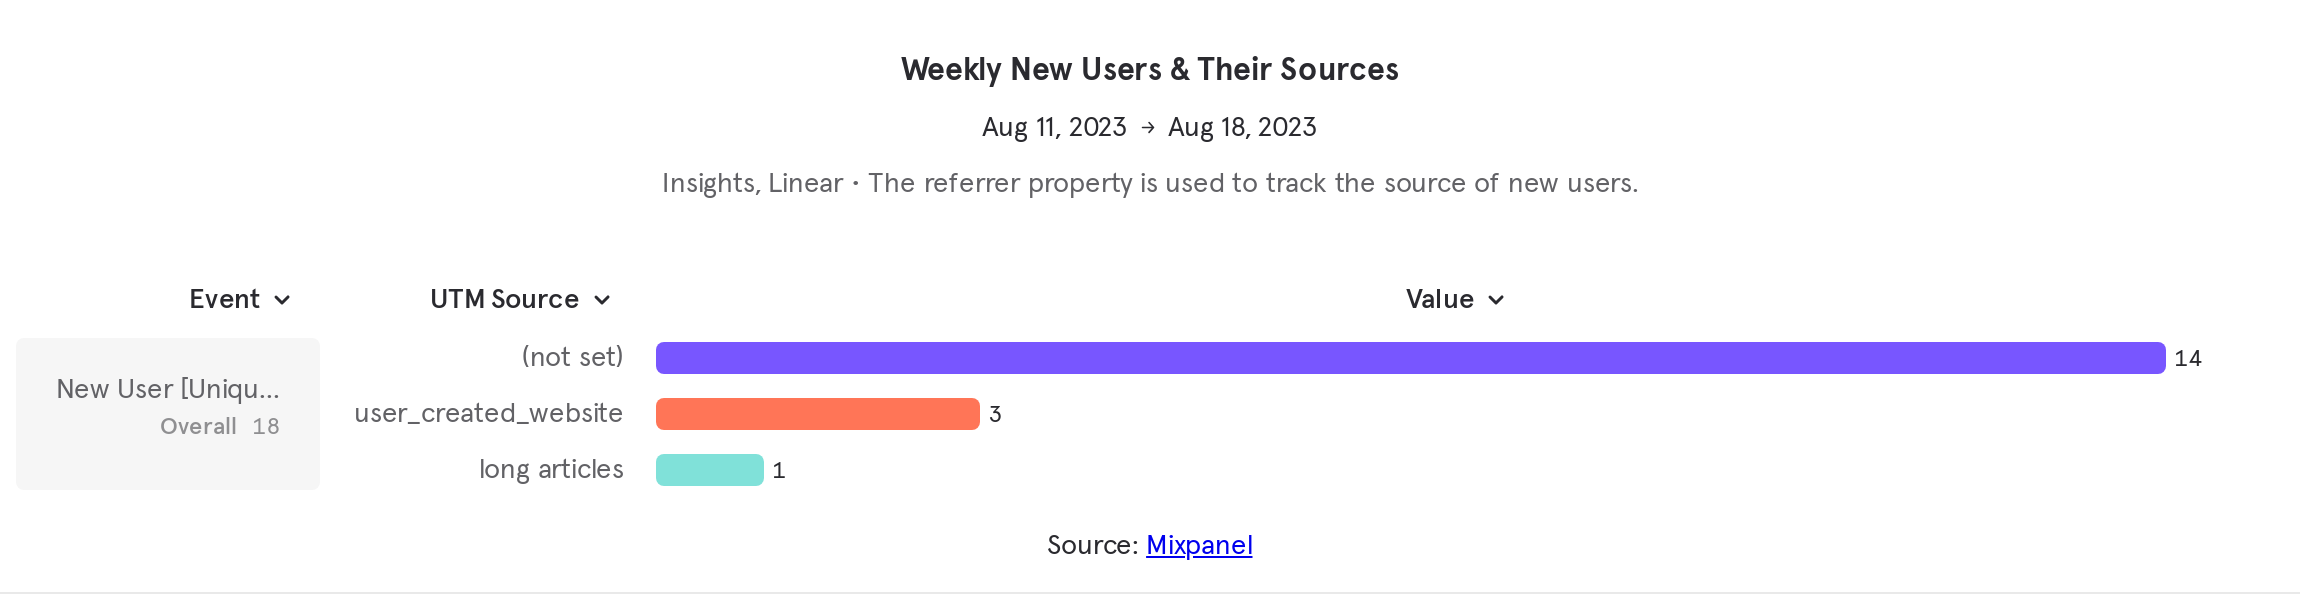Click the value label 14
The width and height of the screenshot is (2300, 594).
(2188, 357)
